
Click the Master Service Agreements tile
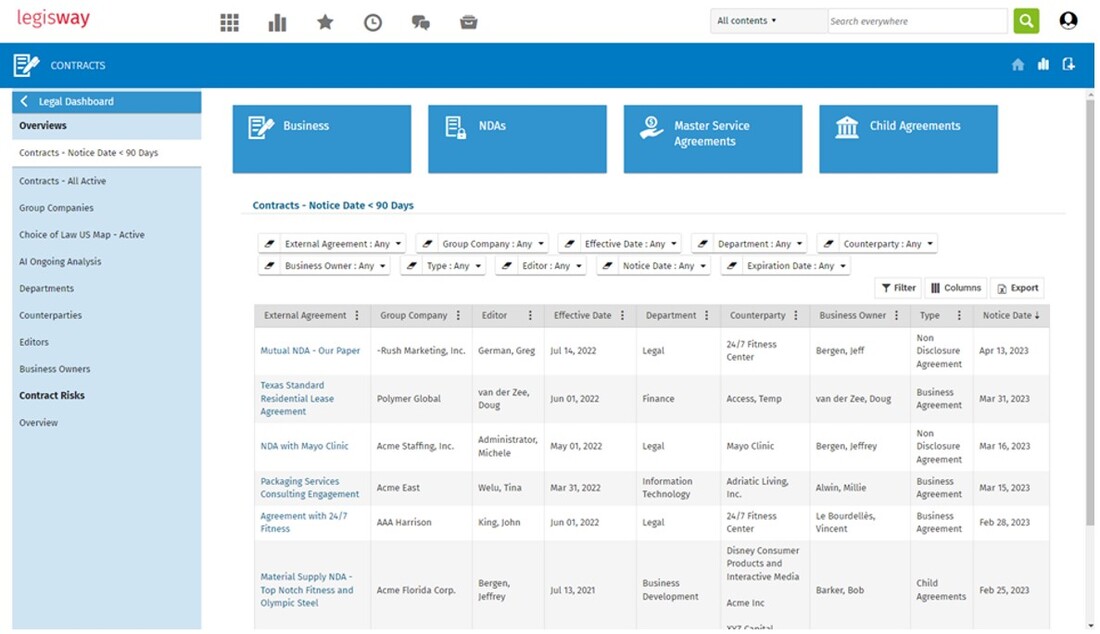(712, 139)
